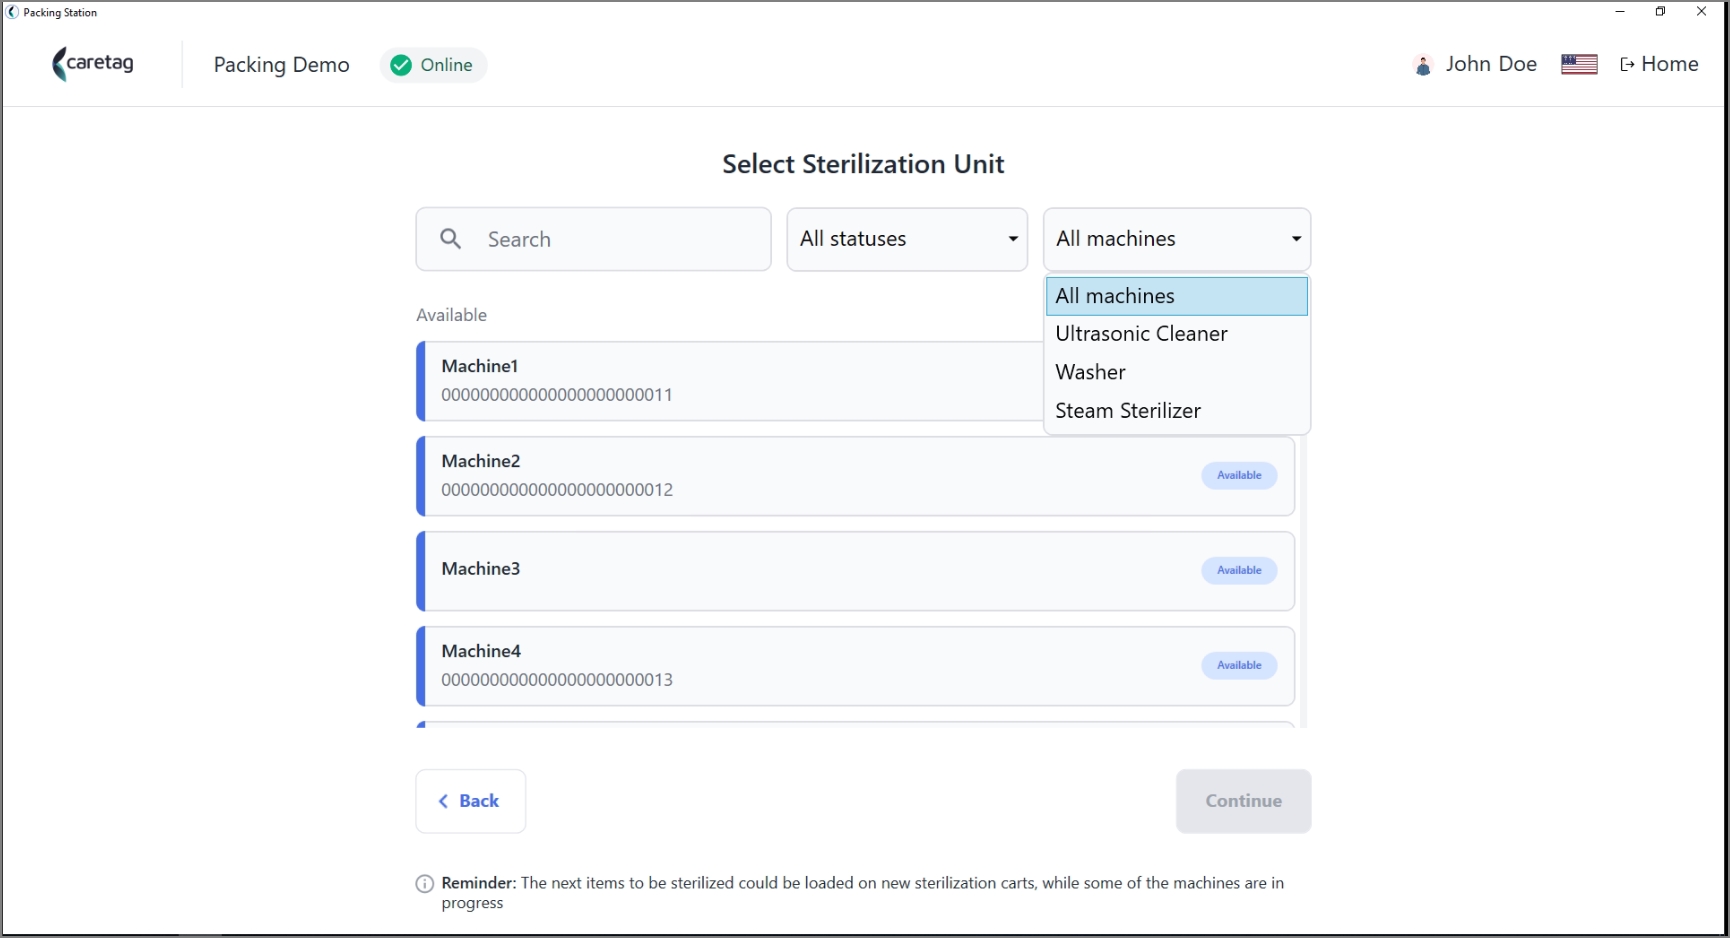This screenshot has height=938, width=1730.
Task: Click the disabled Continue button
Action: click(1243, 801)
